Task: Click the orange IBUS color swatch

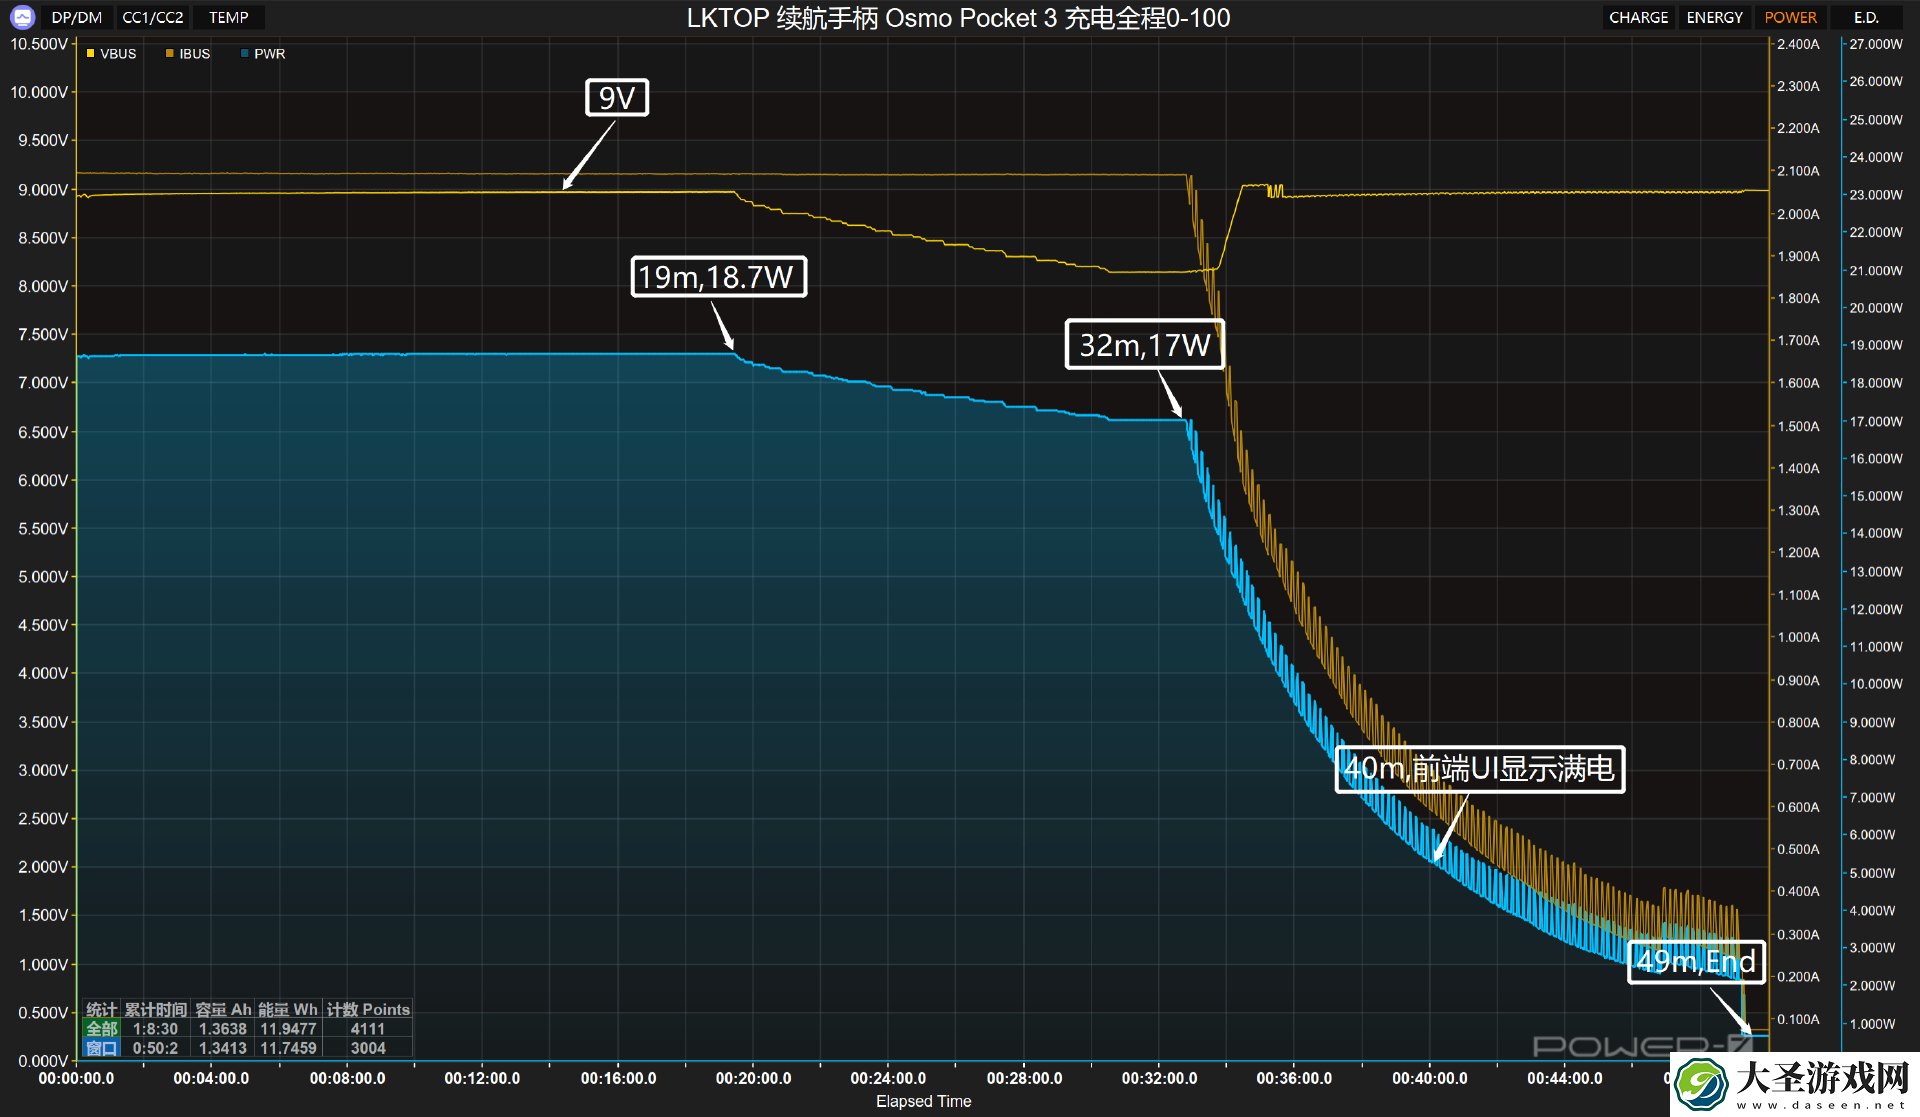Action: (x=169, y=54)
